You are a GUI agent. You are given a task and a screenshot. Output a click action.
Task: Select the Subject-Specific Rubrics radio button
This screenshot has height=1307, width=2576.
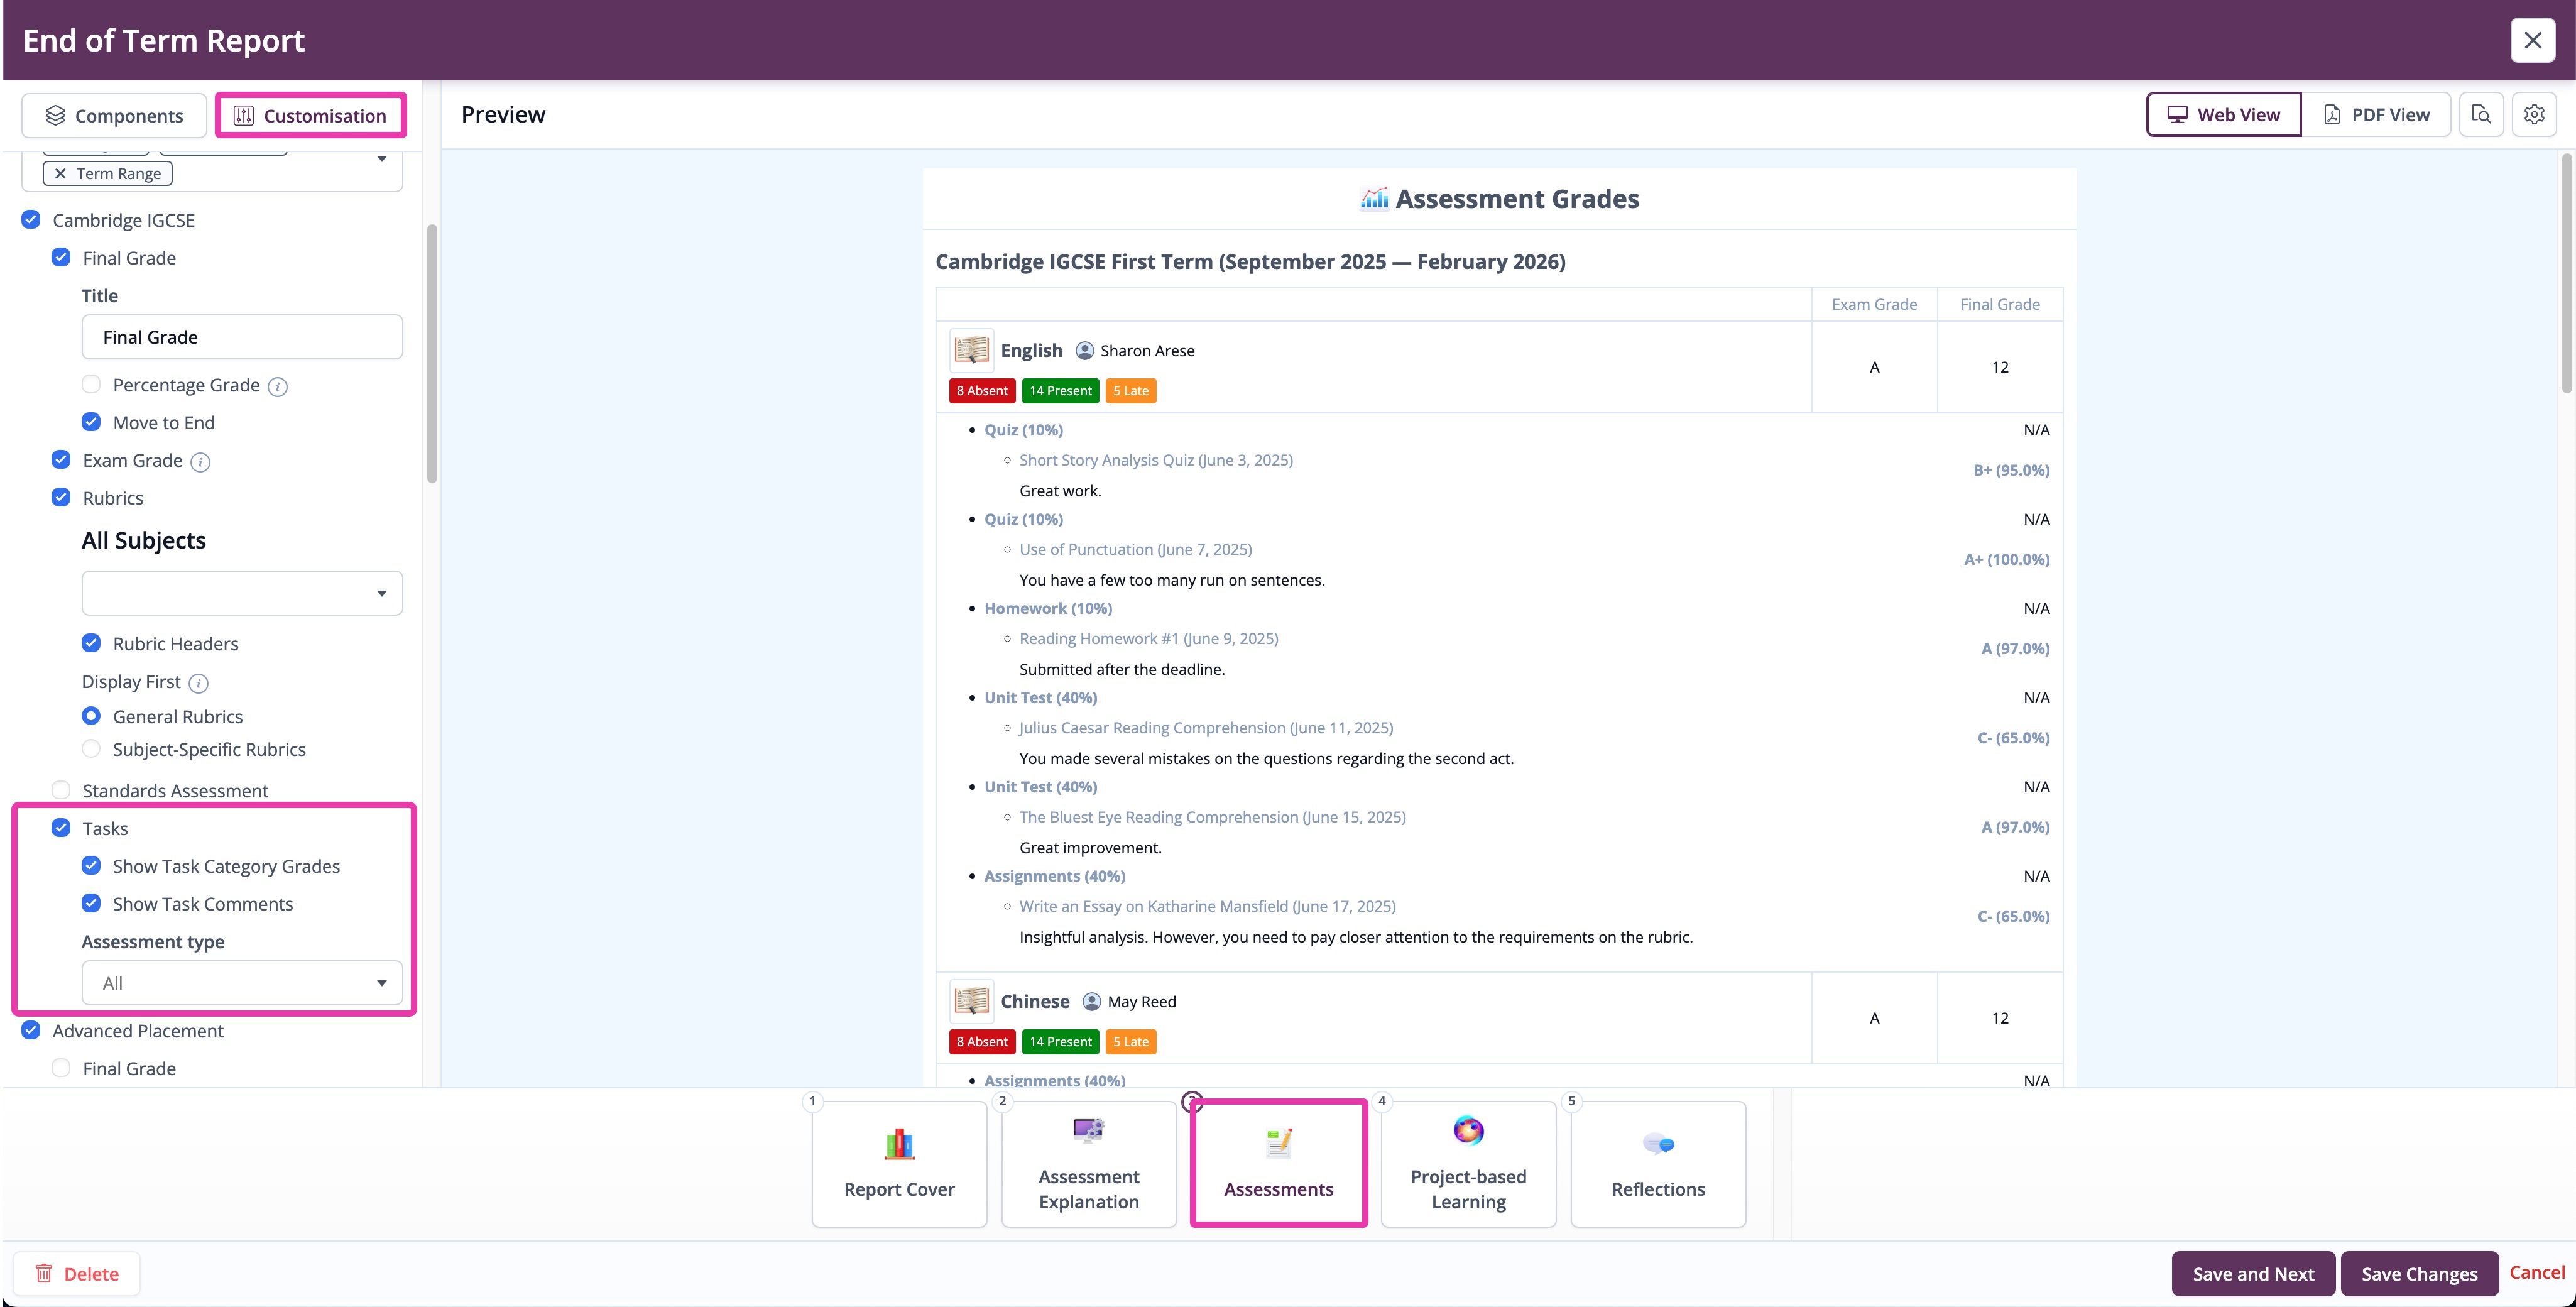click(91, 748)
